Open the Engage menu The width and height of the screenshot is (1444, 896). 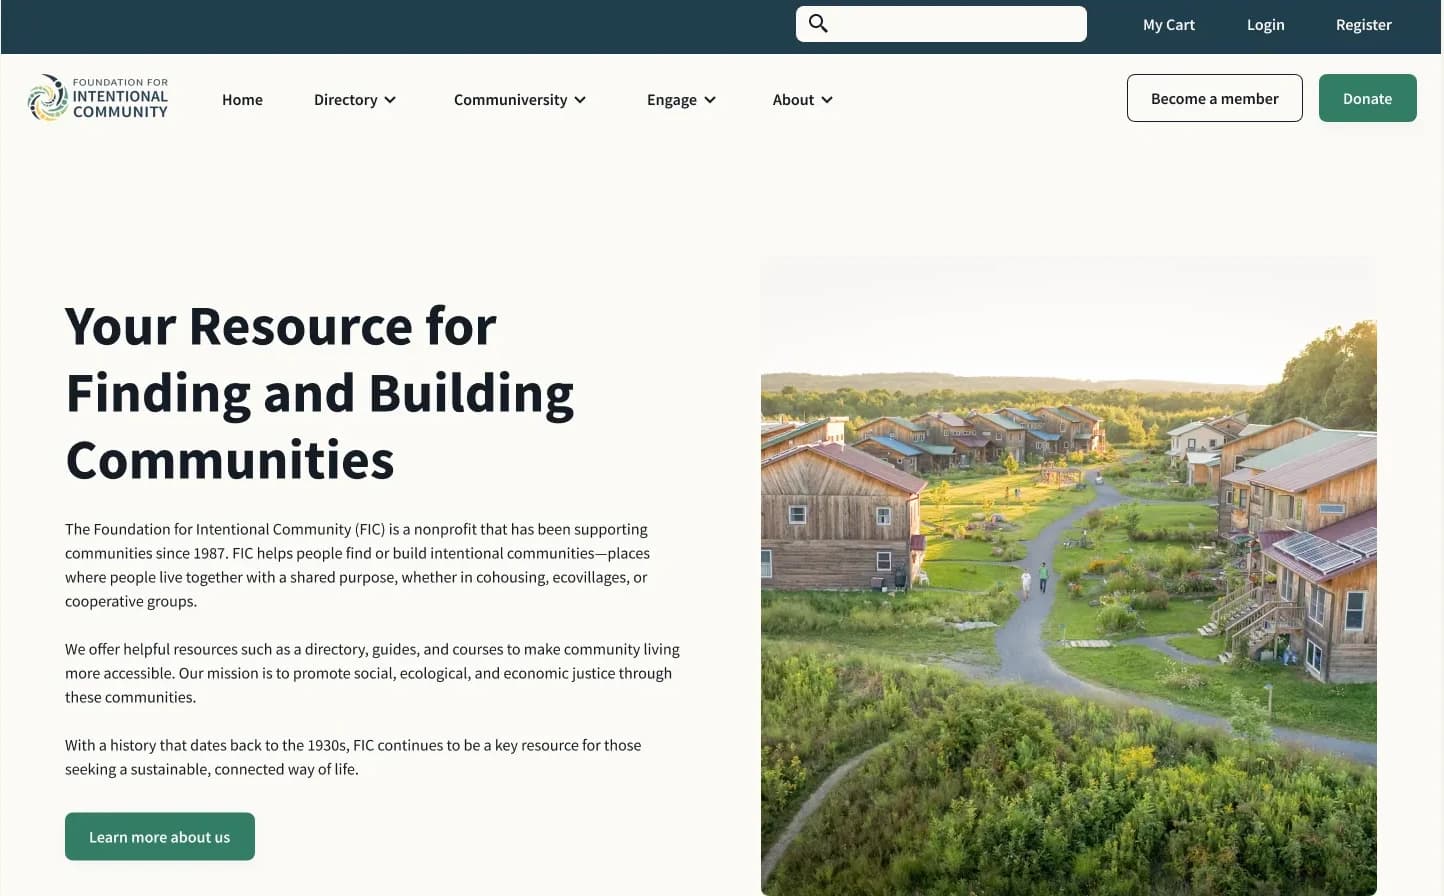pos(671,100)
